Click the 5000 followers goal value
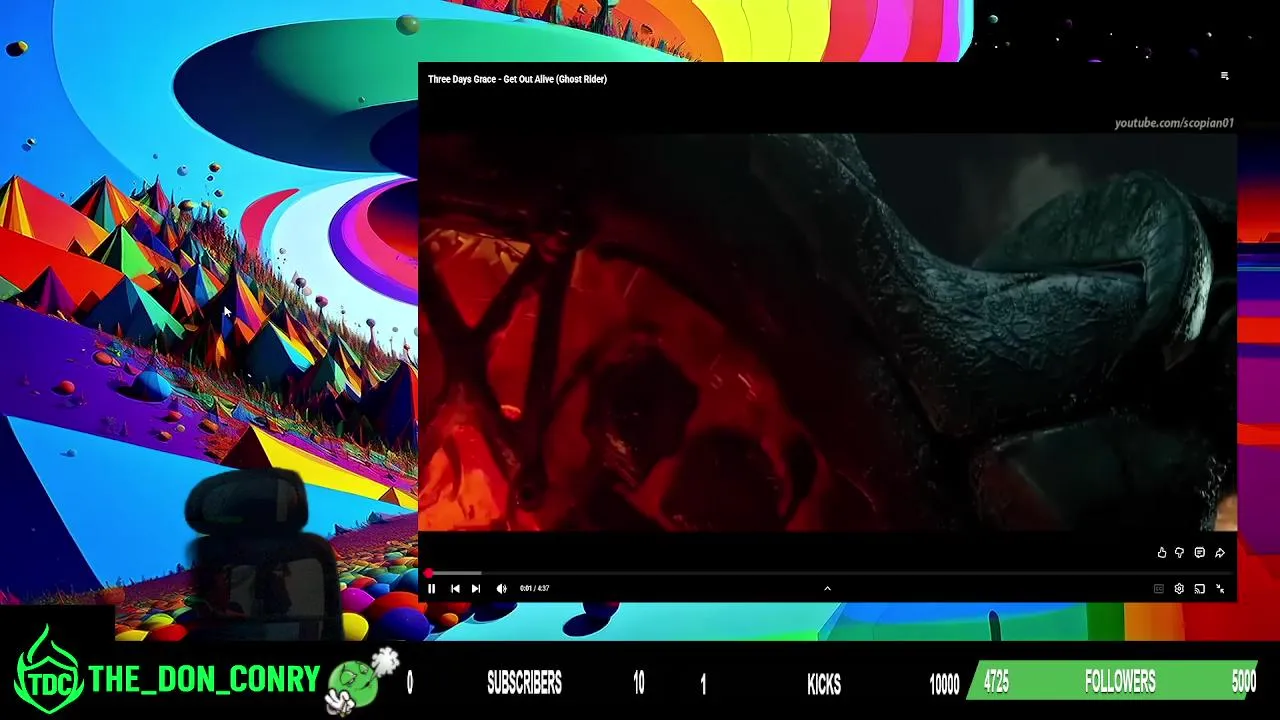Image resolution: width=1280 pixels, height=720 pixels. pyautogui.click(x=1243, y=683)
